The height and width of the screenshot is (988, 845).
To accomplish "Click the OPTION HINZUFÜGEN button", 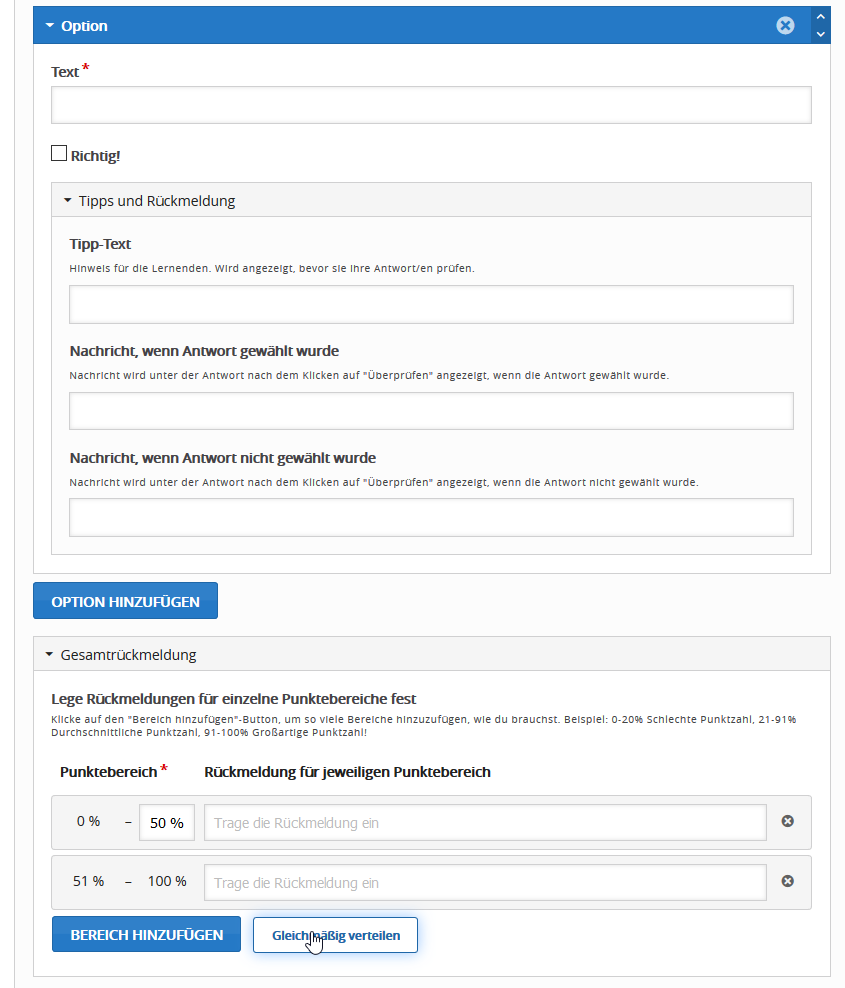I will [125, 602].
